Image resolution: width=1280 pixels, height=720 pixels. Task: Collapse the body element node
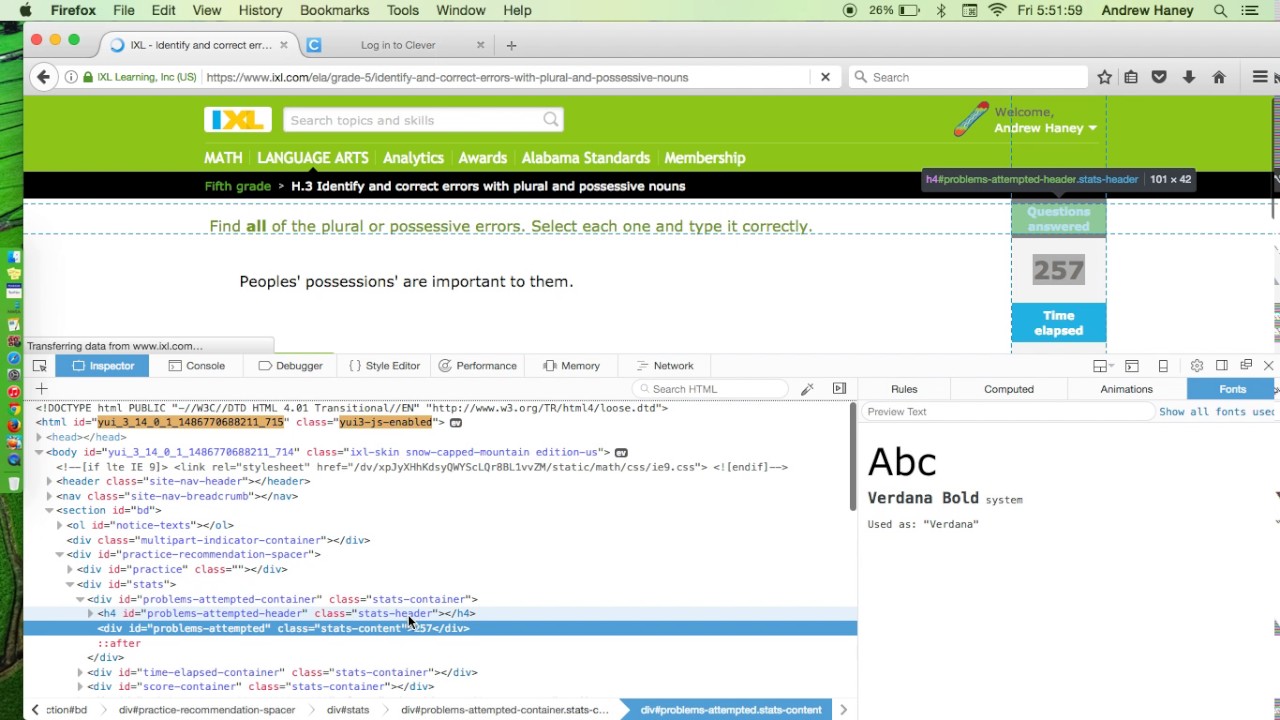(x=39, y=452)
